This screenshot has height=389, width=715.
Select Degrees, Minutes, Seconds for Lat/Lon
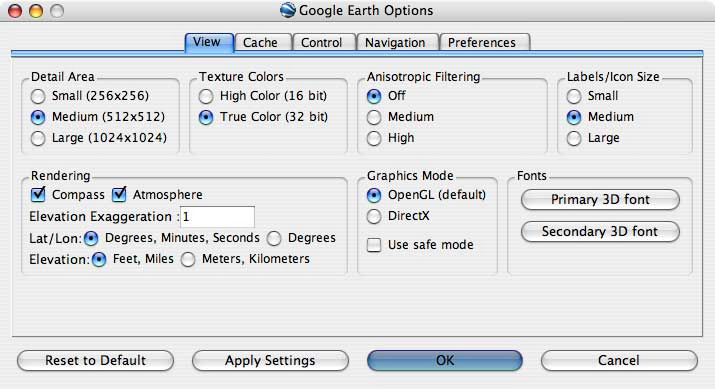point(91,238)
